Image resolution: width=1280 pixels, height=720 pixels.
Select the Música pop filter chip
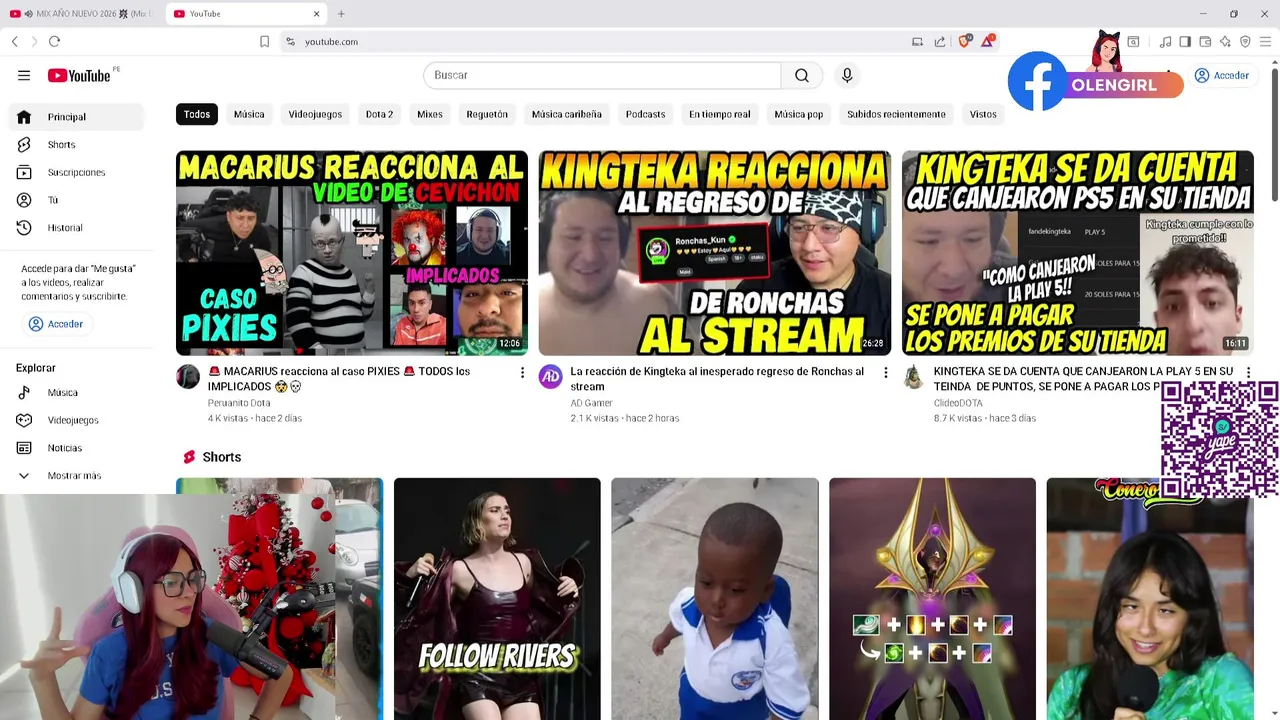[799, 114]
